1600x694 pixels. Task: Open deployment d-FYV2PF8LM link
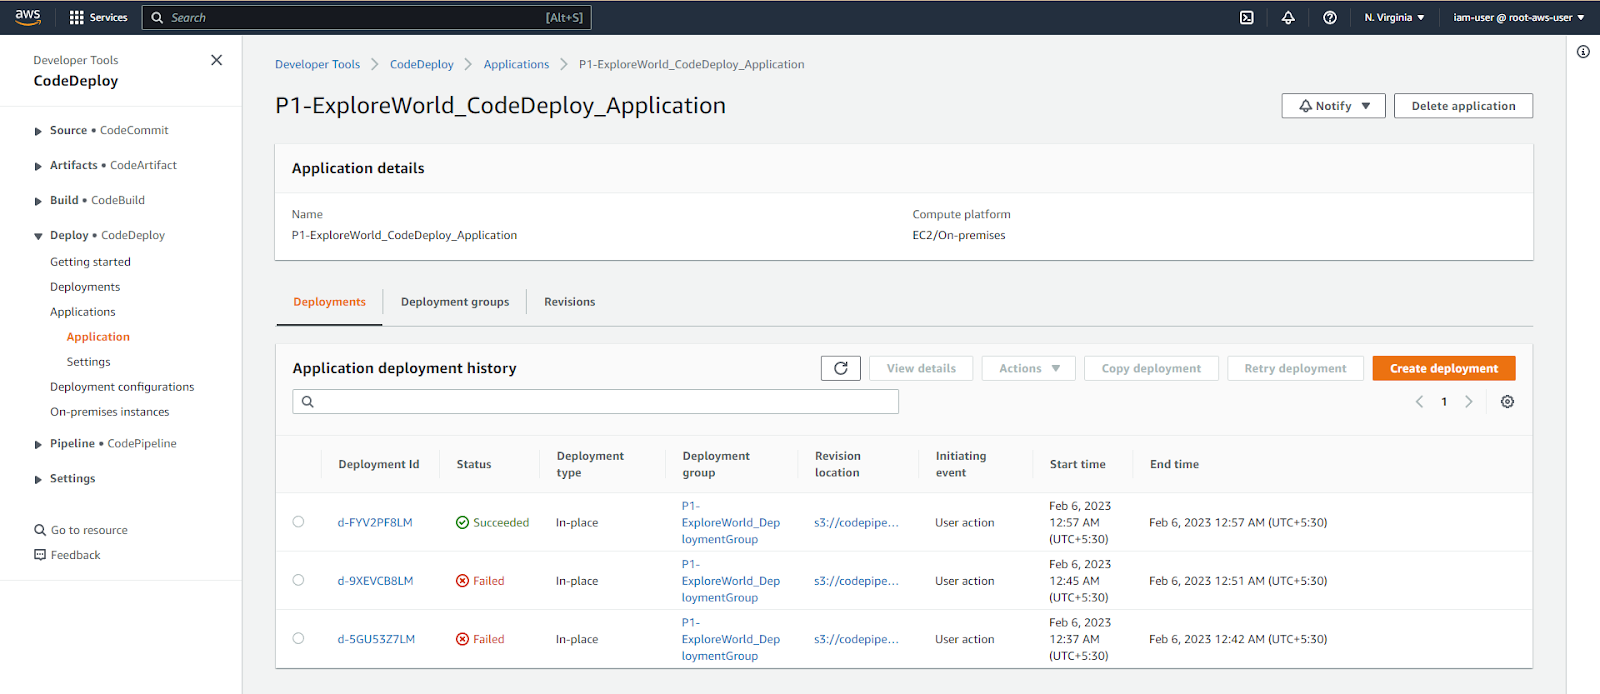(375, 523)
